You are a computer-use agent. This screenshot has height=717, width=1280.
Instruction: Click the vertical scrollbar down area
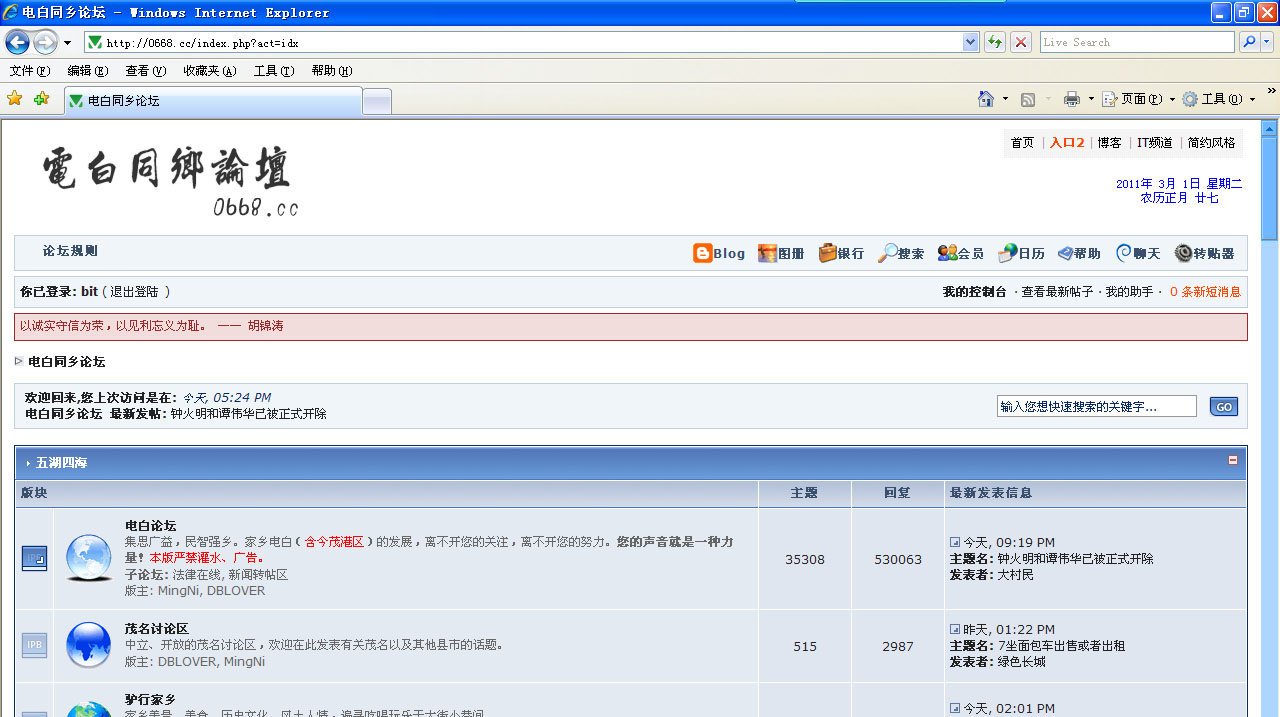tap(1269, 500)
